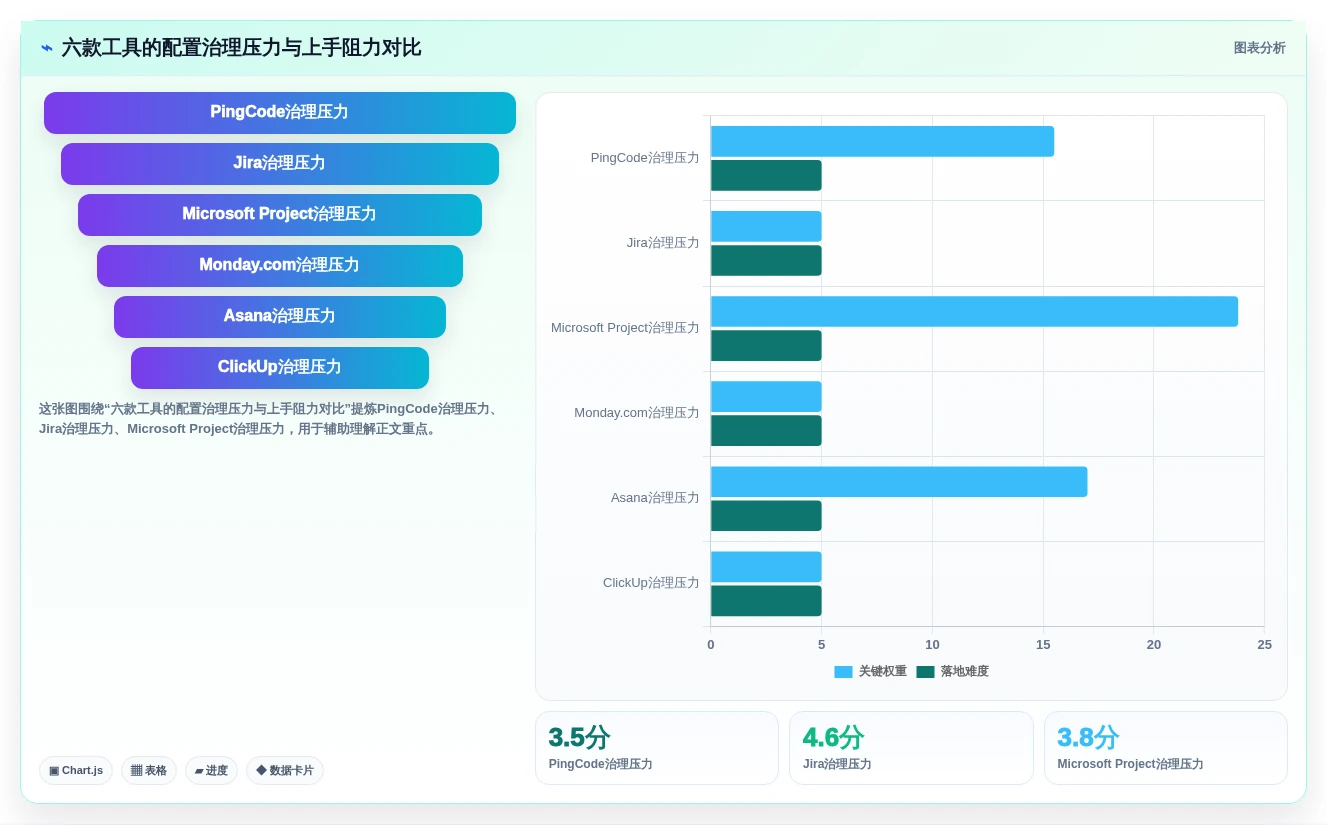Image resolution: width=1327 pixels, height=825 pixels.
Task: Click the lightning icon beside the chart title
Action: pyautogui.click(x=47, y=48)
